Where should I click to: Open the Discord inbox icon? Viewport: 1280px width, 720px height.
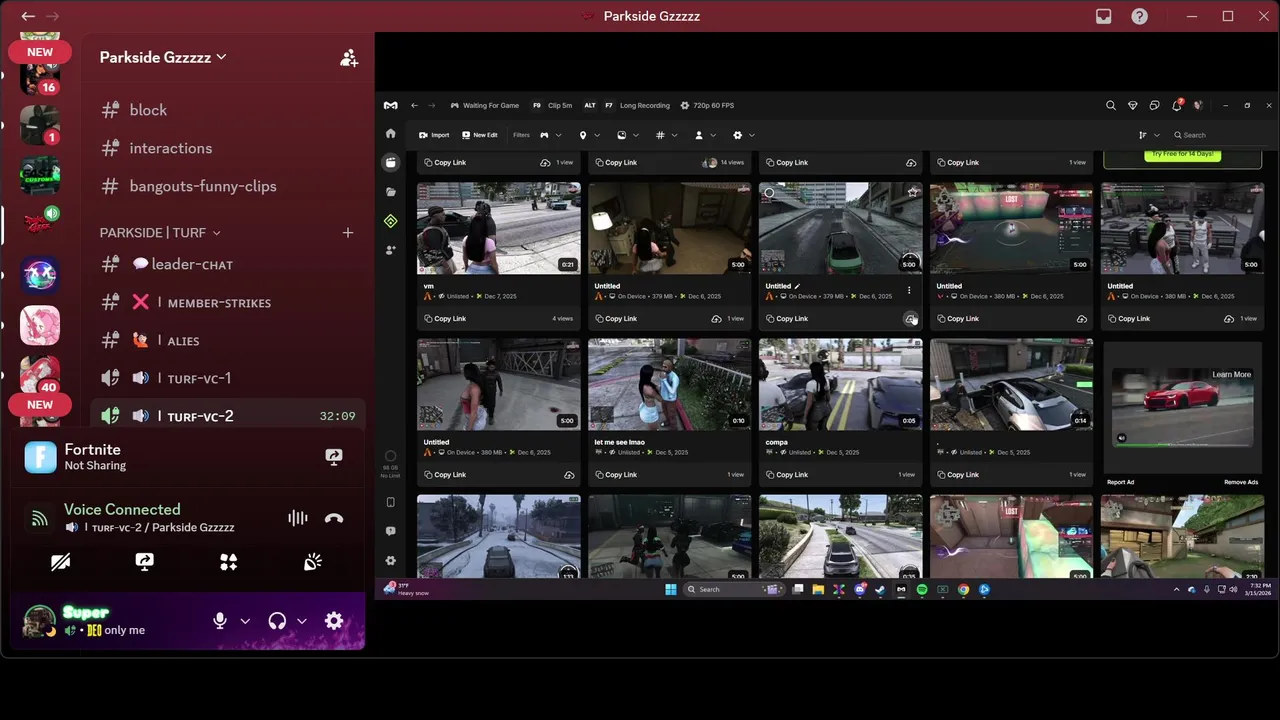click(1103, 16)
